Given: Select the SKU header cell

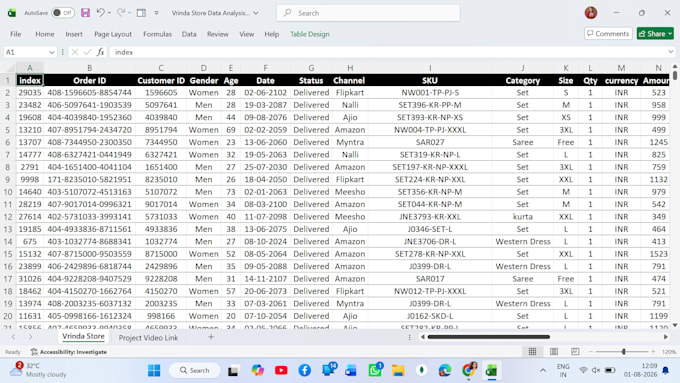Looking at the screenshot, I should pos(430,80).
